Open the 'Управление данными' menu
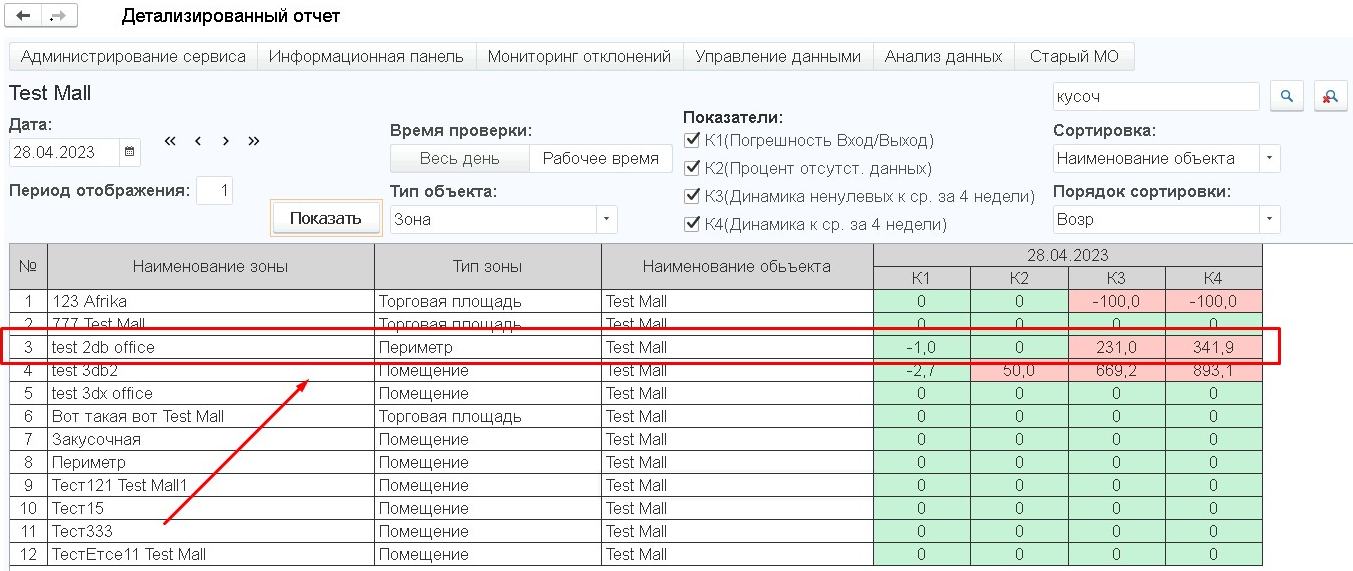1353x571 pixels. [x=778, y=57]
